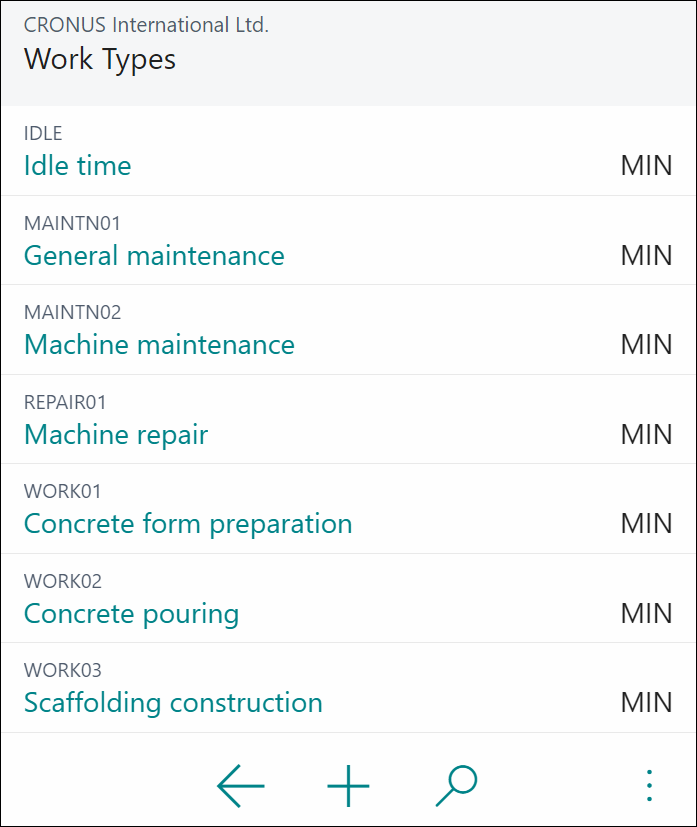Click the WORK01 code label
Viewport: 697px width, 827px height.
(62, 492)
